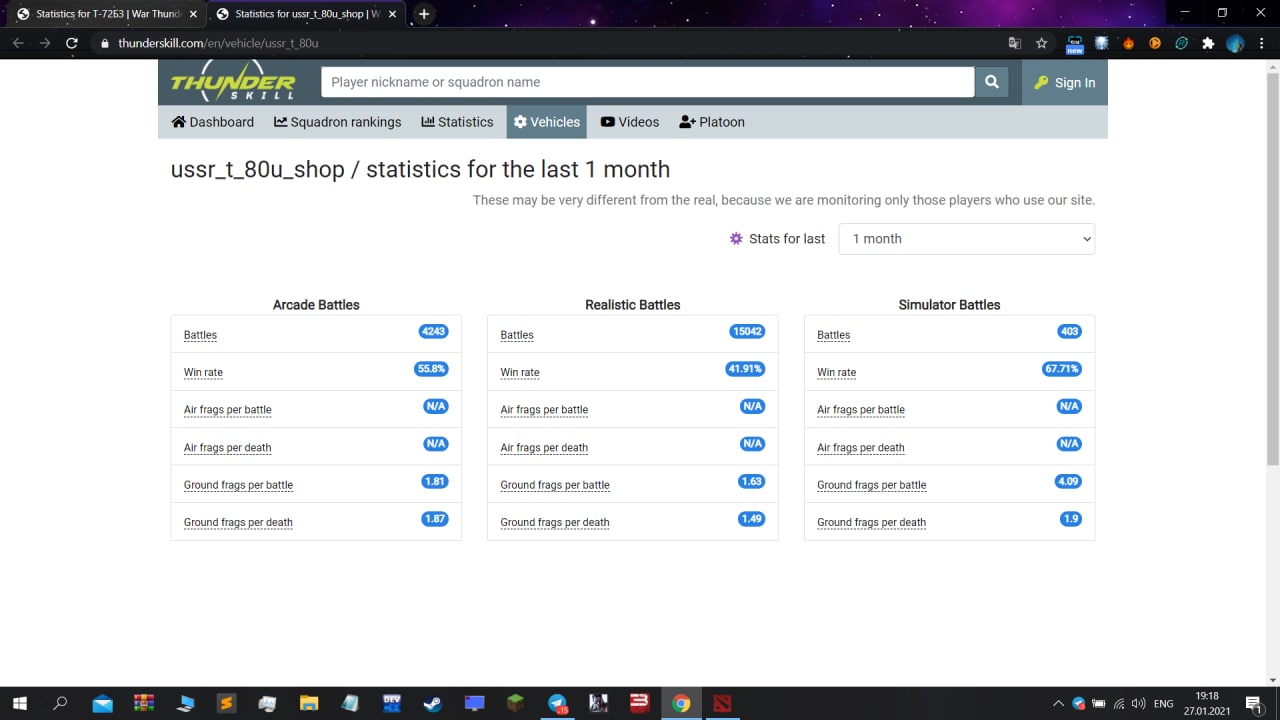Focus the player nickname search field
This screenshot has height=720, width=1280.
click(647, 82)
